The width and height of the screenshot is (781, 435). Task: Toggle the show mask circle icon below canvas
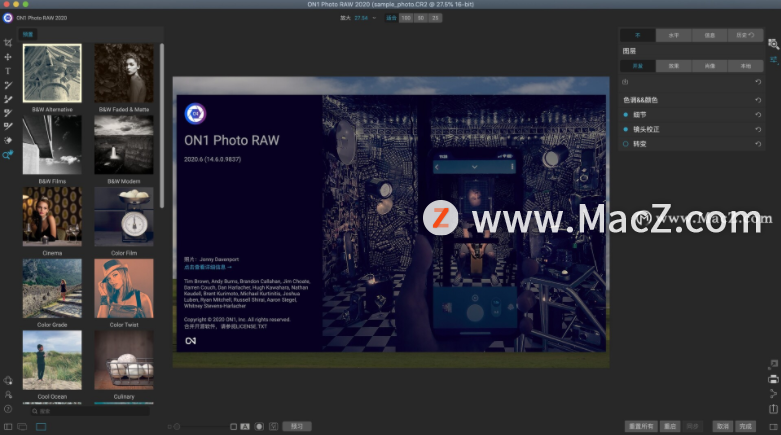pyautogui.click(x=259, y=427)
